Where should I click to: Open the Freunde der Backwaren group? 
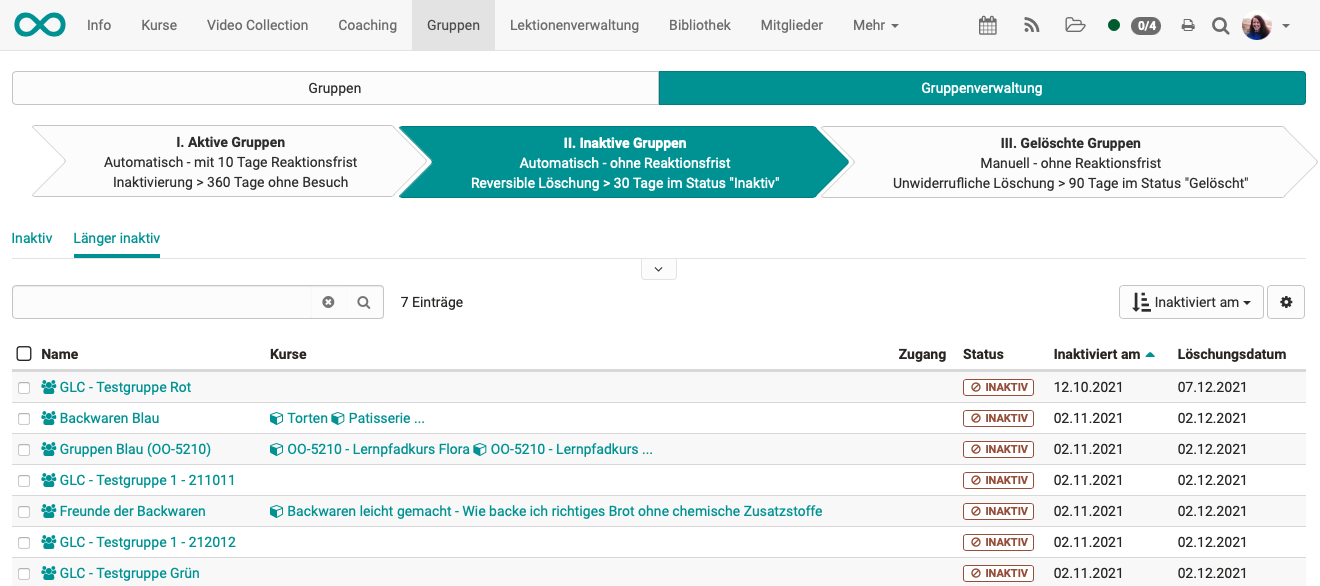coord(132,511)
